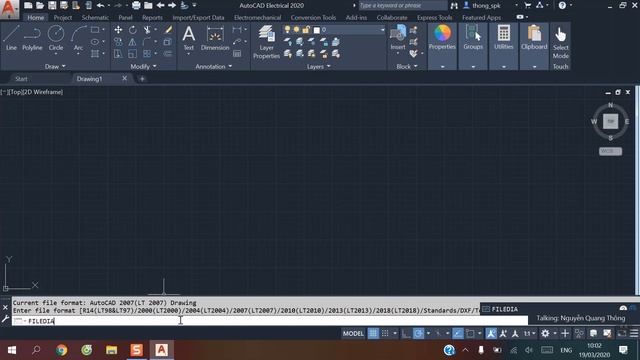Screen dimensions: 640x360
Task: Toggle polar tracking in status bar
Action: [418, 333]
